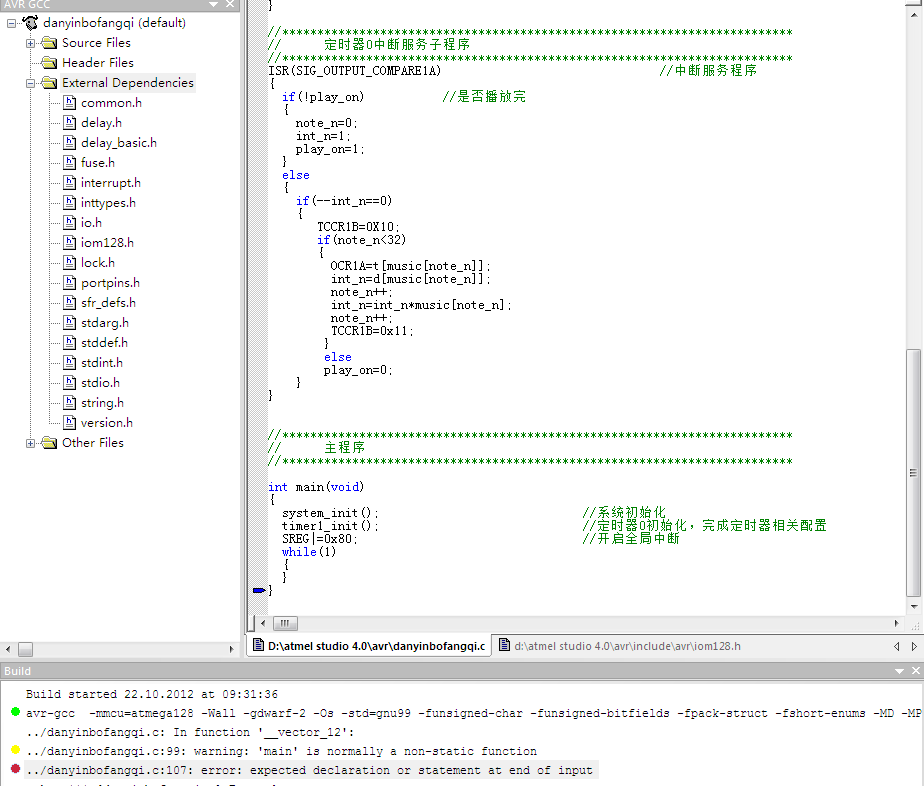Select the version.h file icon
Screen dimensions: 924x786
[x=70, y=424]
